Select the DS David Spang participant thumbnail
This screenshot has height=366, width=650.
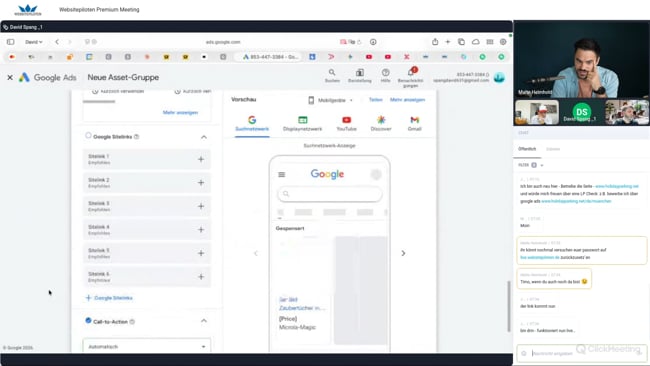click(x=582, y=112)
